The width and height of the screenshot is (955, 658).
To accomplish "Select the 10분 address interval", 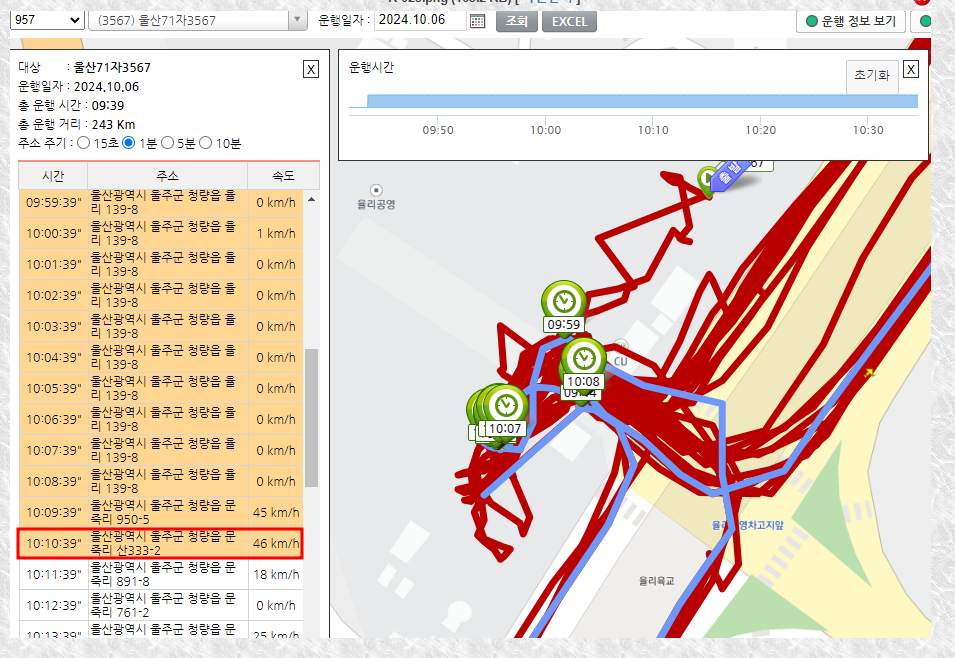I will [206, 143].
